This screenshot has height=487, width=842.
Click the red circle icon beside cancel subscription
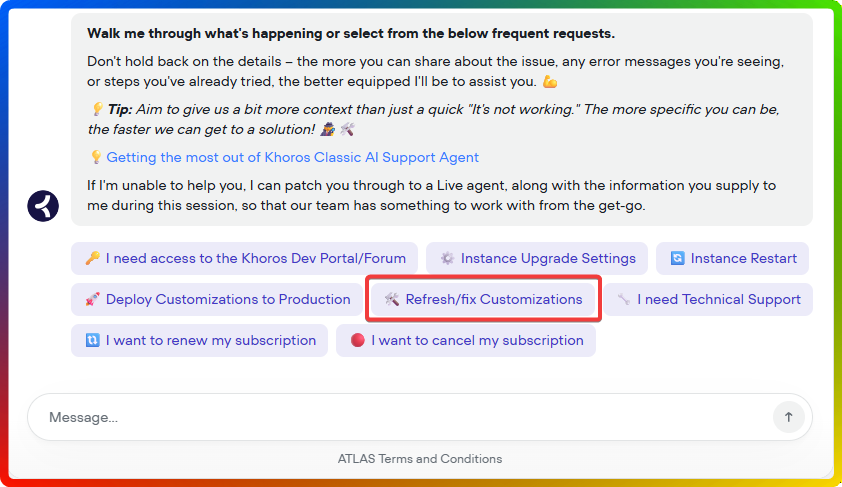pyautogui.click(x=357, y=340)
